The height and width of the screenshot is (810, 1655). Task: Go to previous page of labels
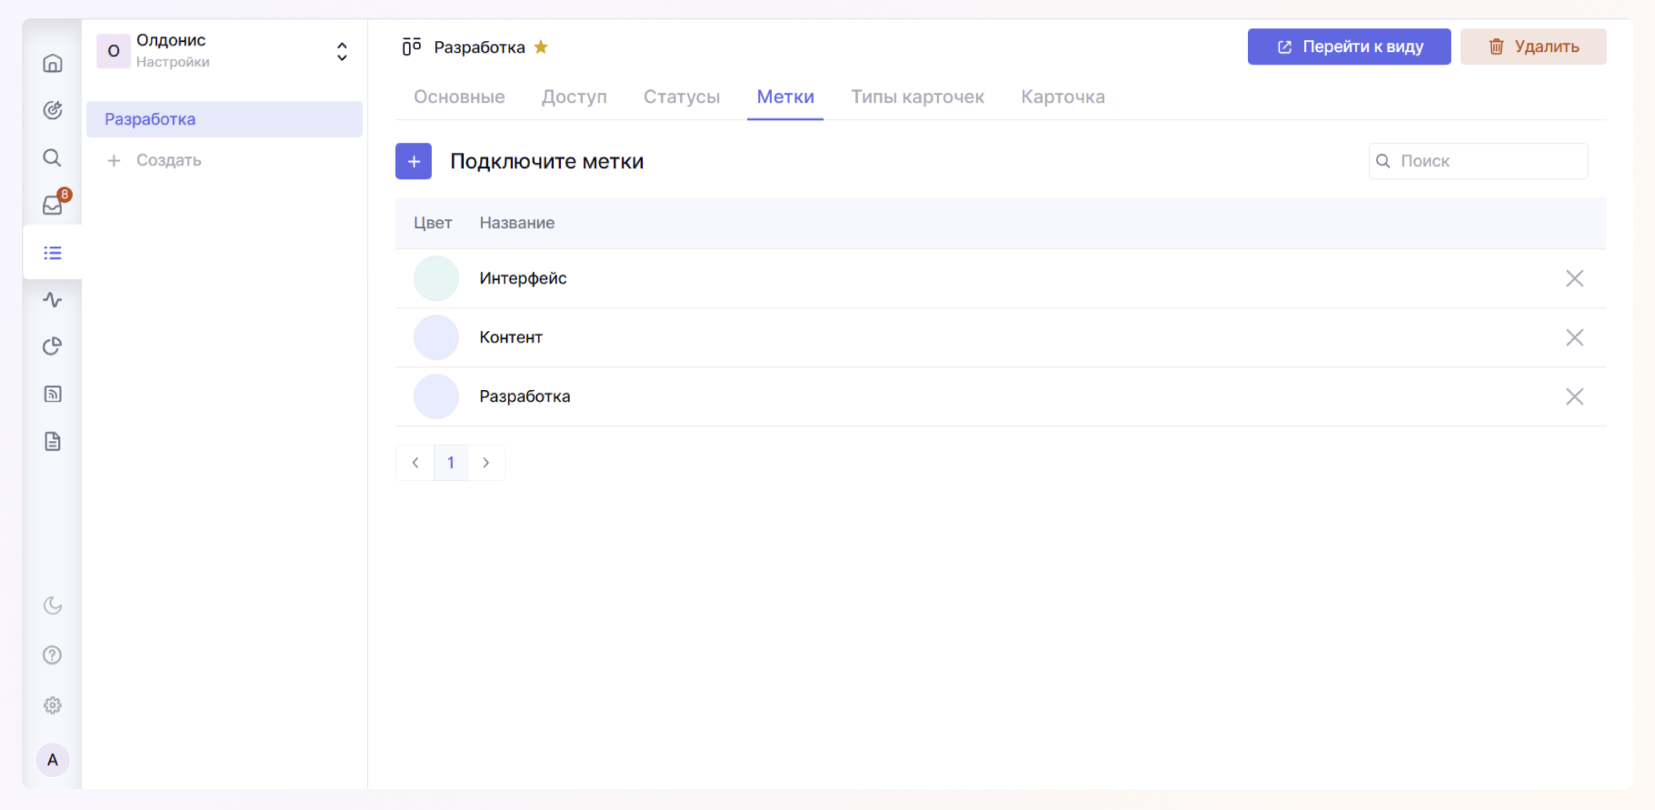415,463
